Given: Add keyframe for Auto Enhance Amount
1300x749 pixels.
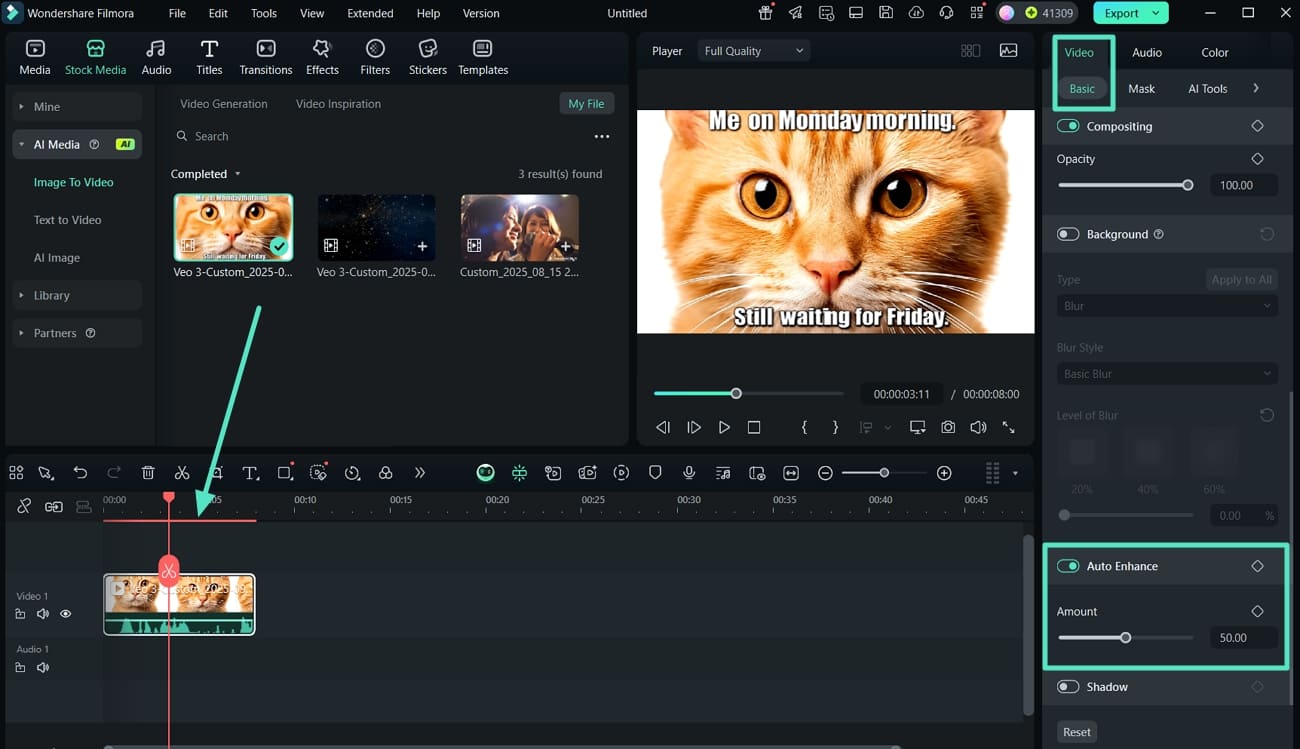Looking at the screenshot, I should 1257,611.
